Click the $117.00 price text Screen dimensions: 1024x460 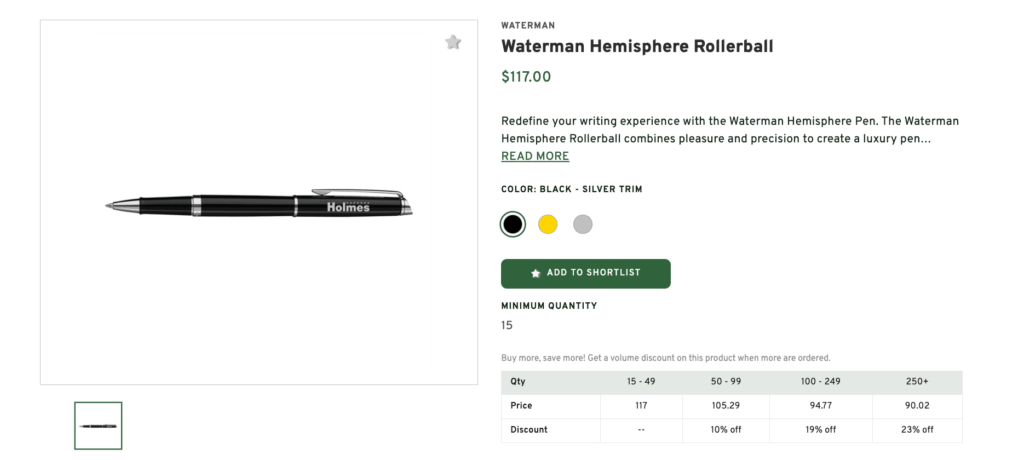point(526,77)
